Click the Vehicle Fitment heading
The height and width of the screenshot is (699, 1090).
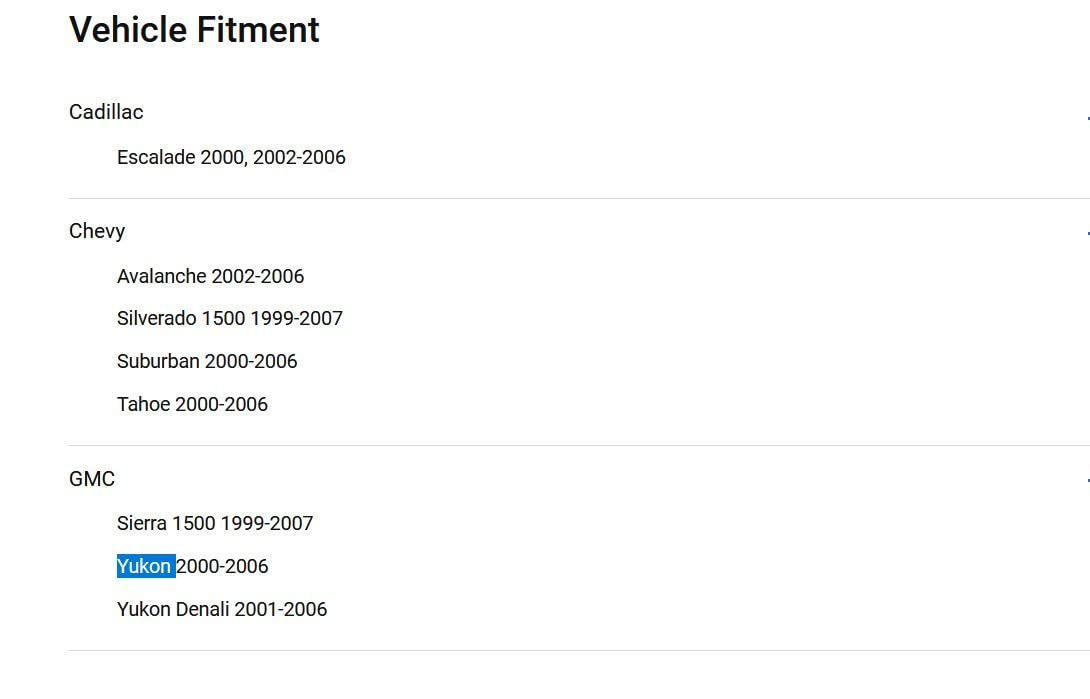(x=194, y=30)
